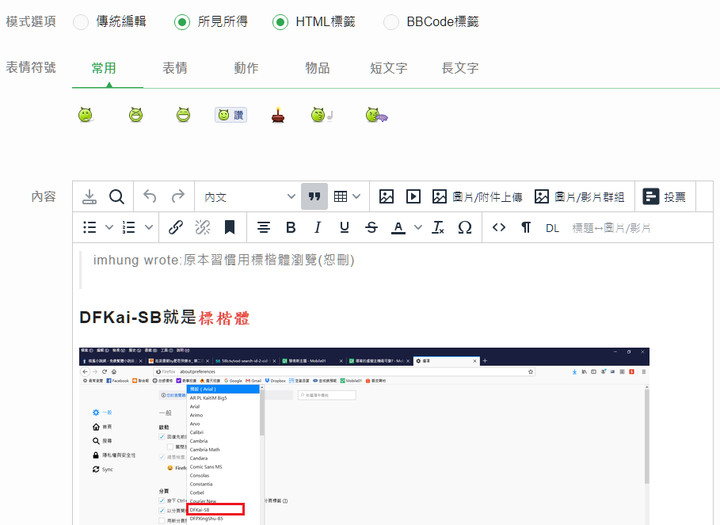
Task: Insert the green emoticon with purple item
Action: tap(377, 115)
